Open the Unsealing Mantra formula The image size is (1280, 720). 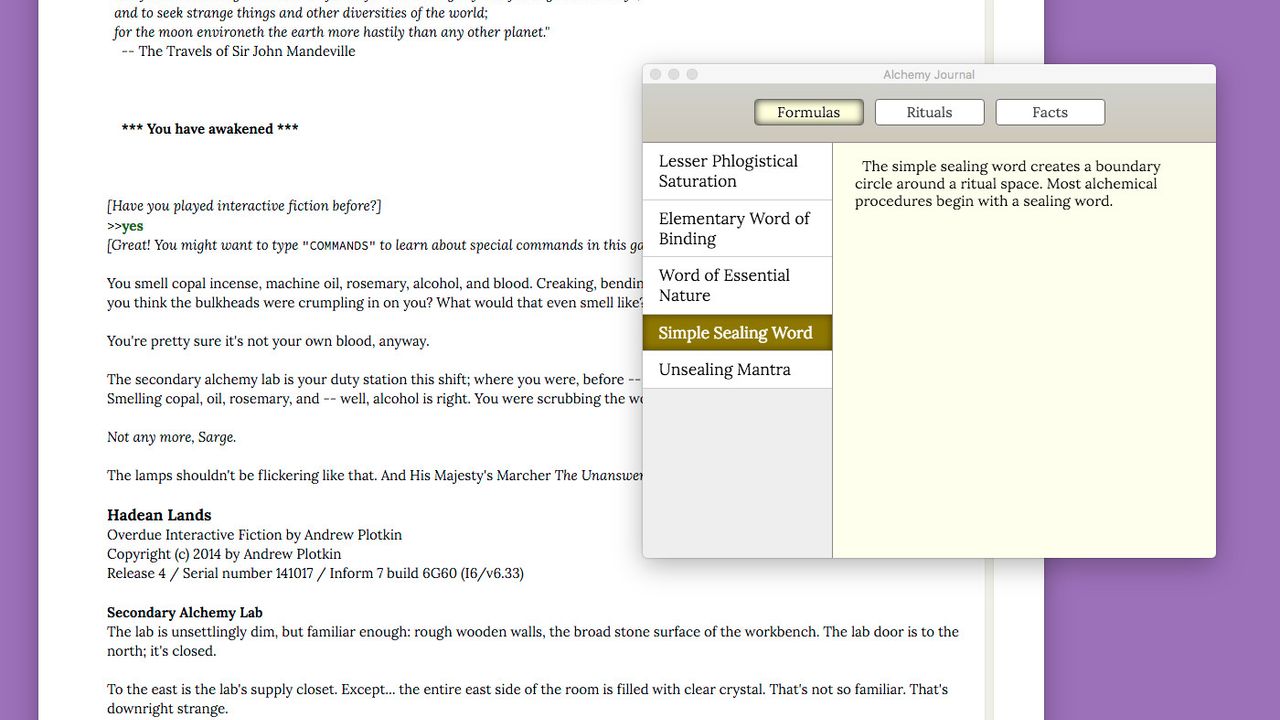(737, 370)
